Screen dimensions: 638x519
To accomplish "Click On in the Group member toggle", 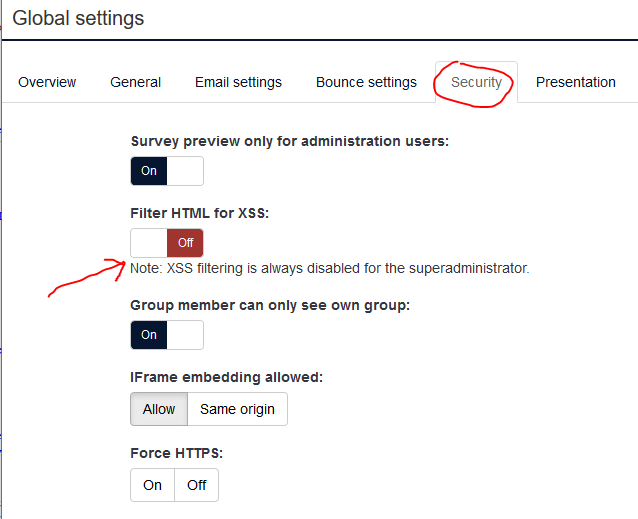I will [149, 335].
